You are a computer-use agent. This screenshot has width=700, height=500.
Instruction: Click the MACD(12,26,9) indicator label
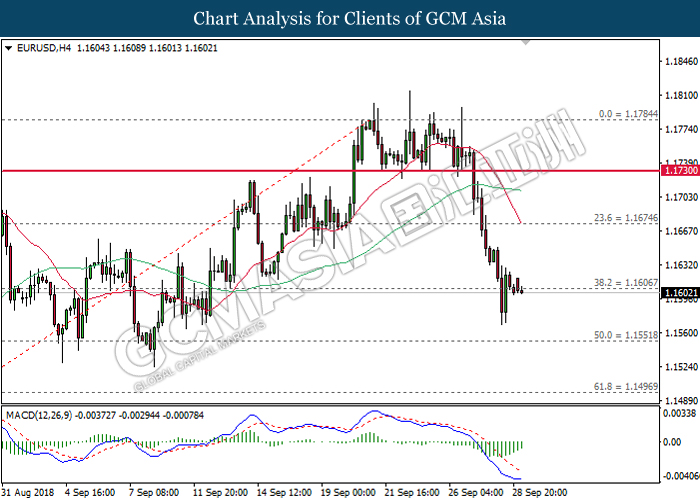[x=40, y=411]
